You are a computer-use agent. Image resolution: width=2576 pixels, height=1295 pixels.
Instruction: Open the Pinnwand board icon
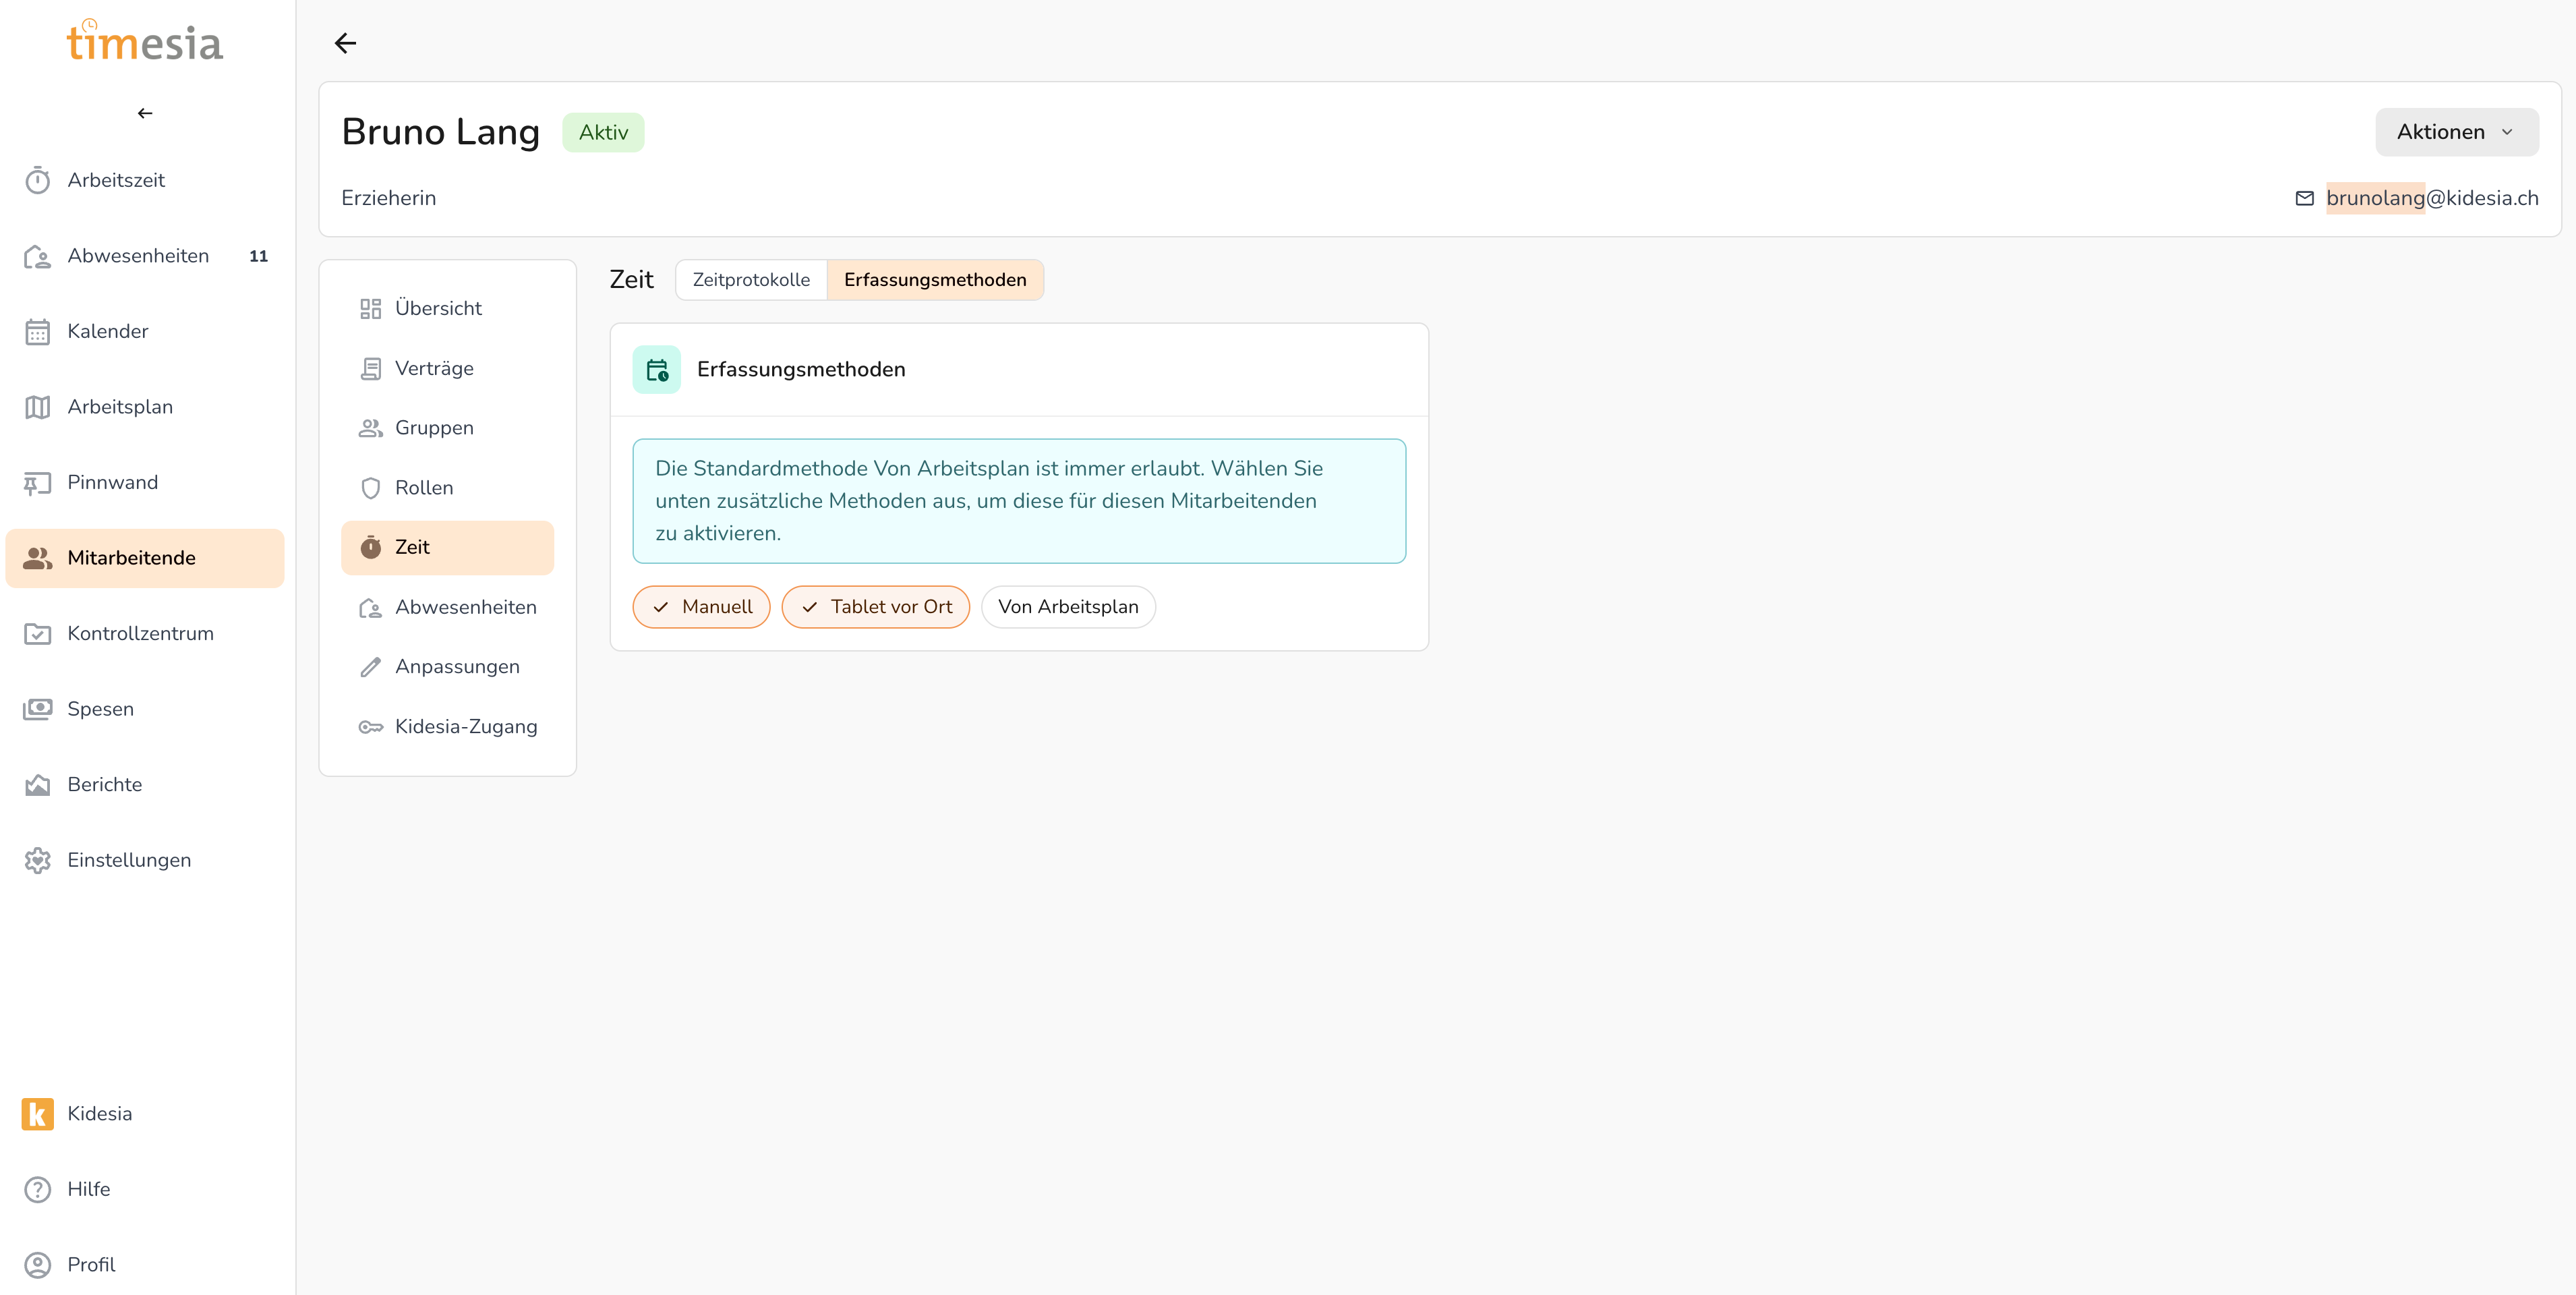(x=38, y=483)
